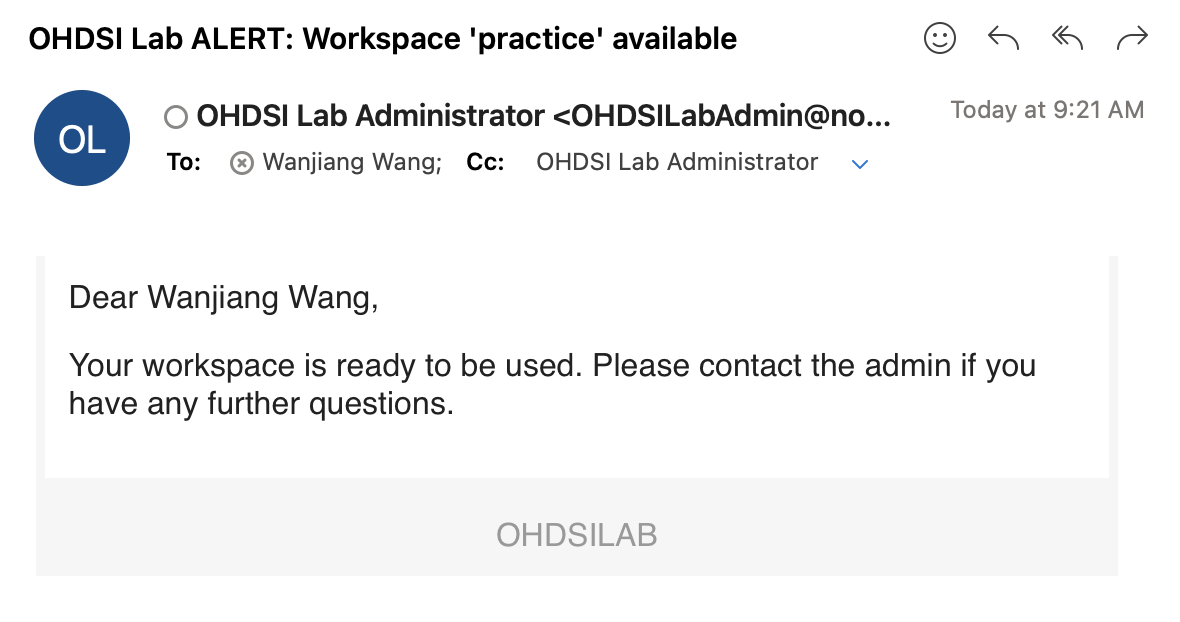Viewport: 1180px width, 622px height.
Task: Select the Reply All icon
Action: [1066, 38]
